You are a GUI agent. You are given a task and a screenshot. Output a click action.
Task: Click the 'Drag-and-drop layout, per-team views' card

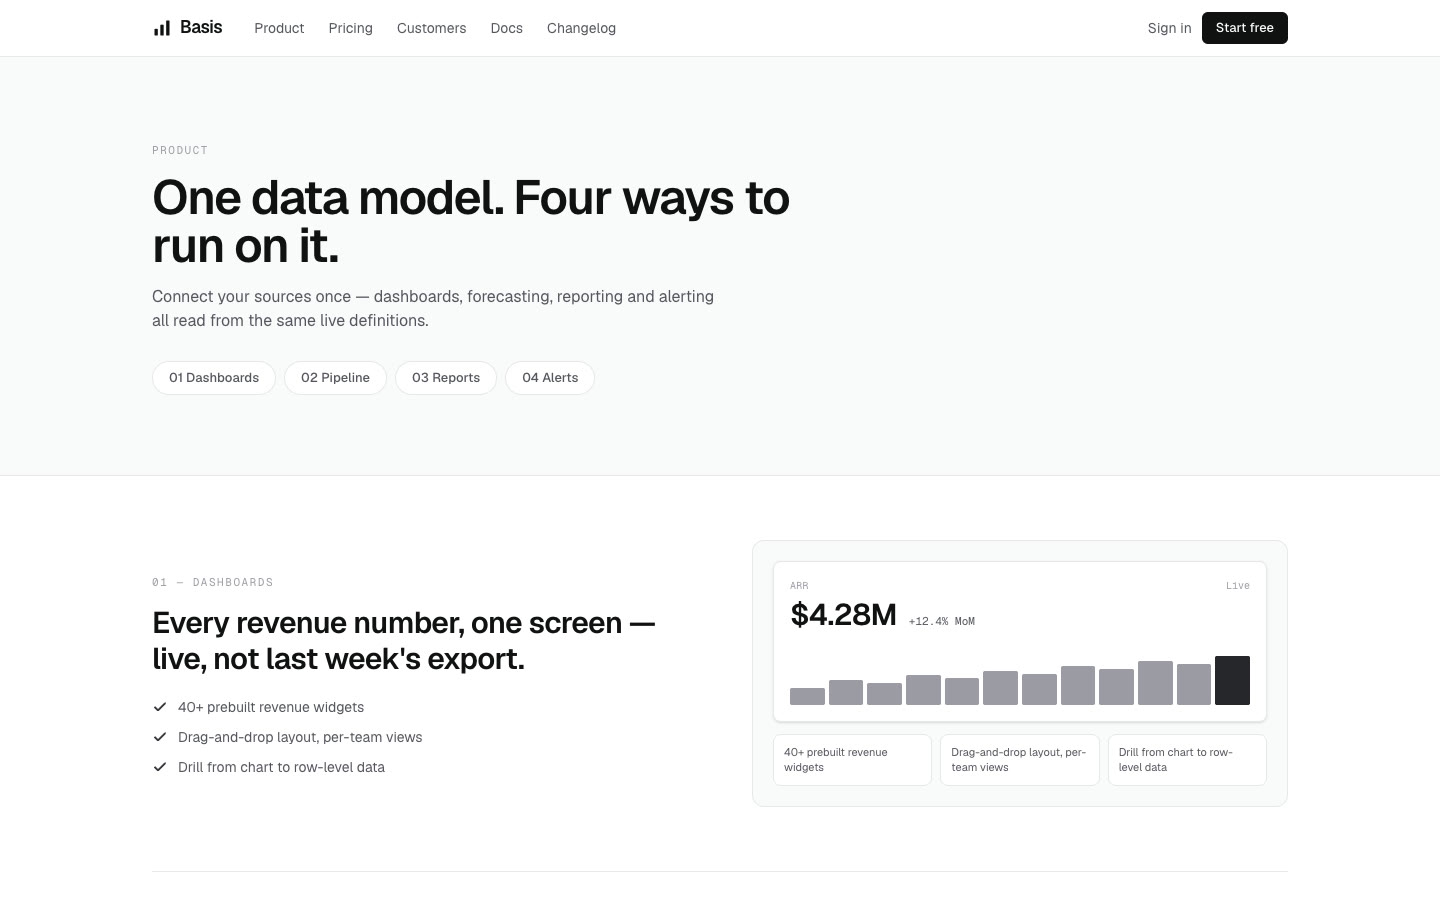coord(1019,760)
